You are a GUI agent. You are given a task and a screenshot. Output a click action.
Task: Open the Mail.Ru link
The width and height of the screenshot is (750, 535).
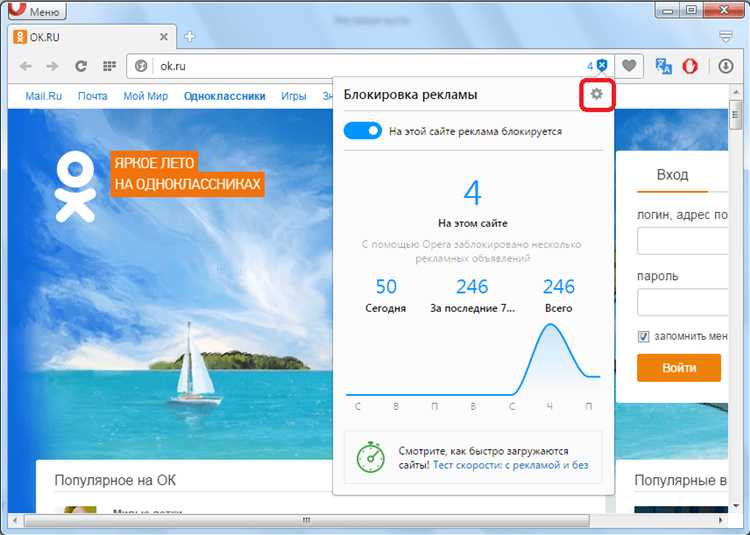(x=44, y=96)
